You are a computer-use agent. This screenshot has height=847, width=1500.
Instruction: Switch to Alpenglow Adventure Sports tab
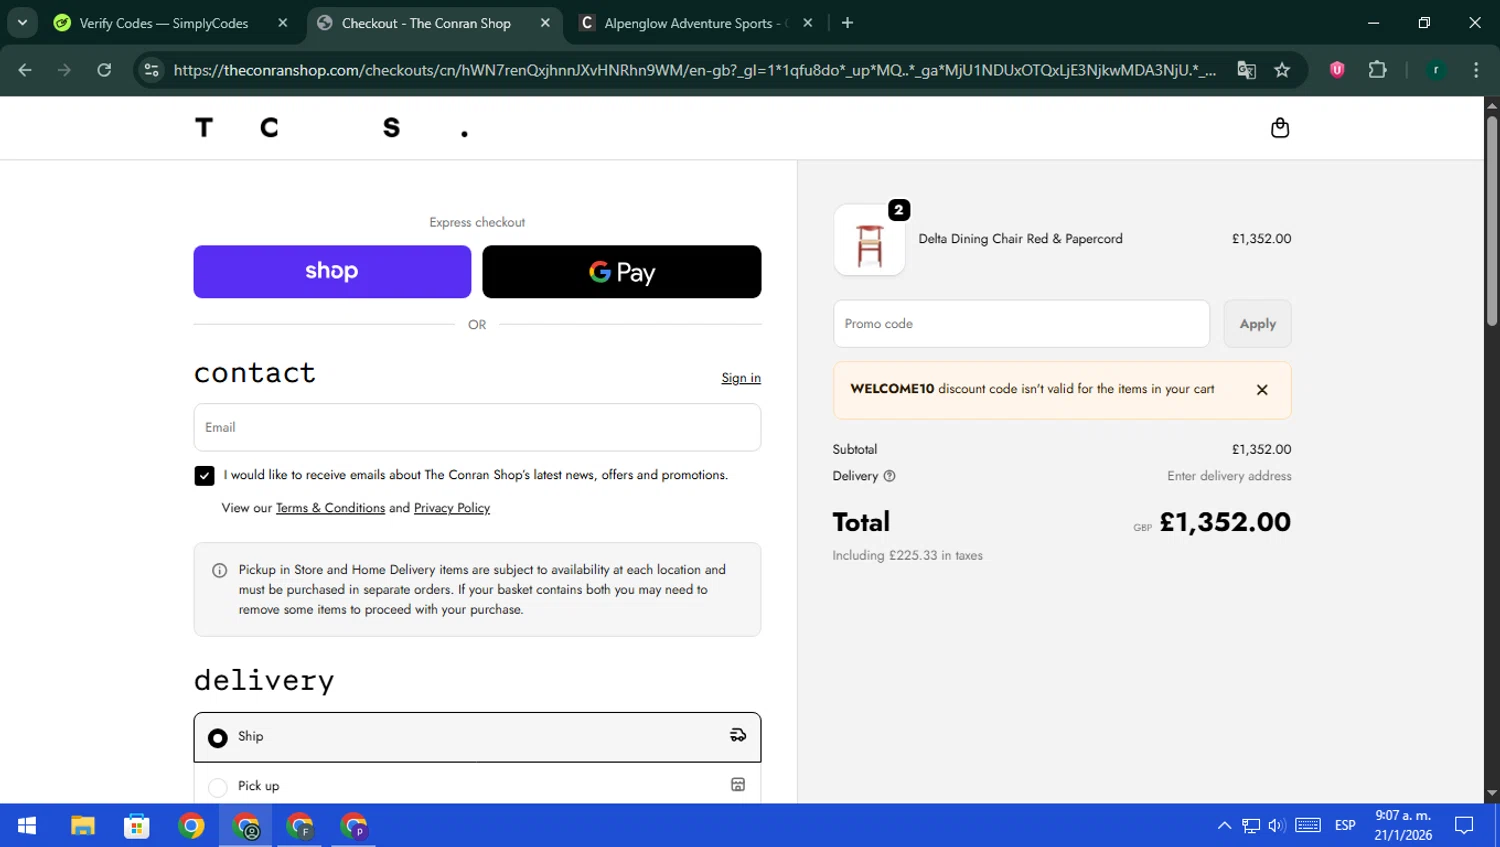coord(696,23)
